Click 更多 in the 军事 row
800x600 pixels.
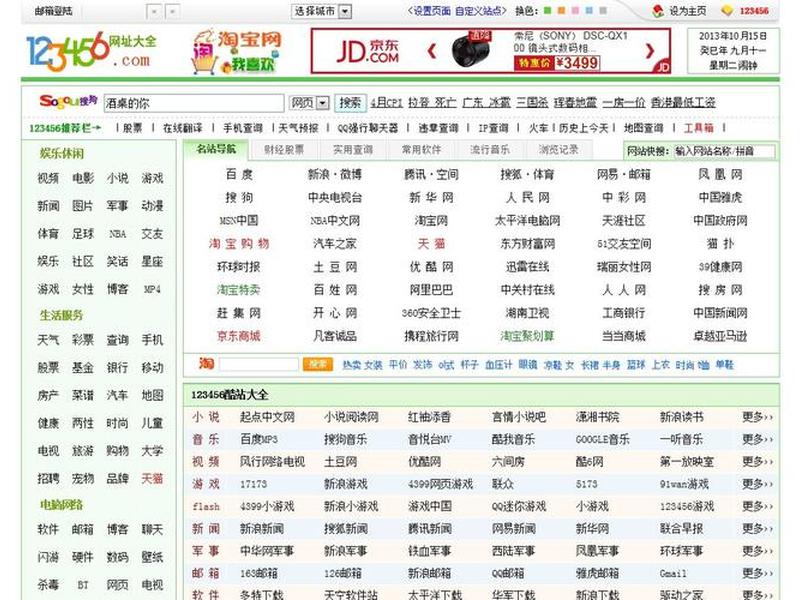tap(757, 551)
